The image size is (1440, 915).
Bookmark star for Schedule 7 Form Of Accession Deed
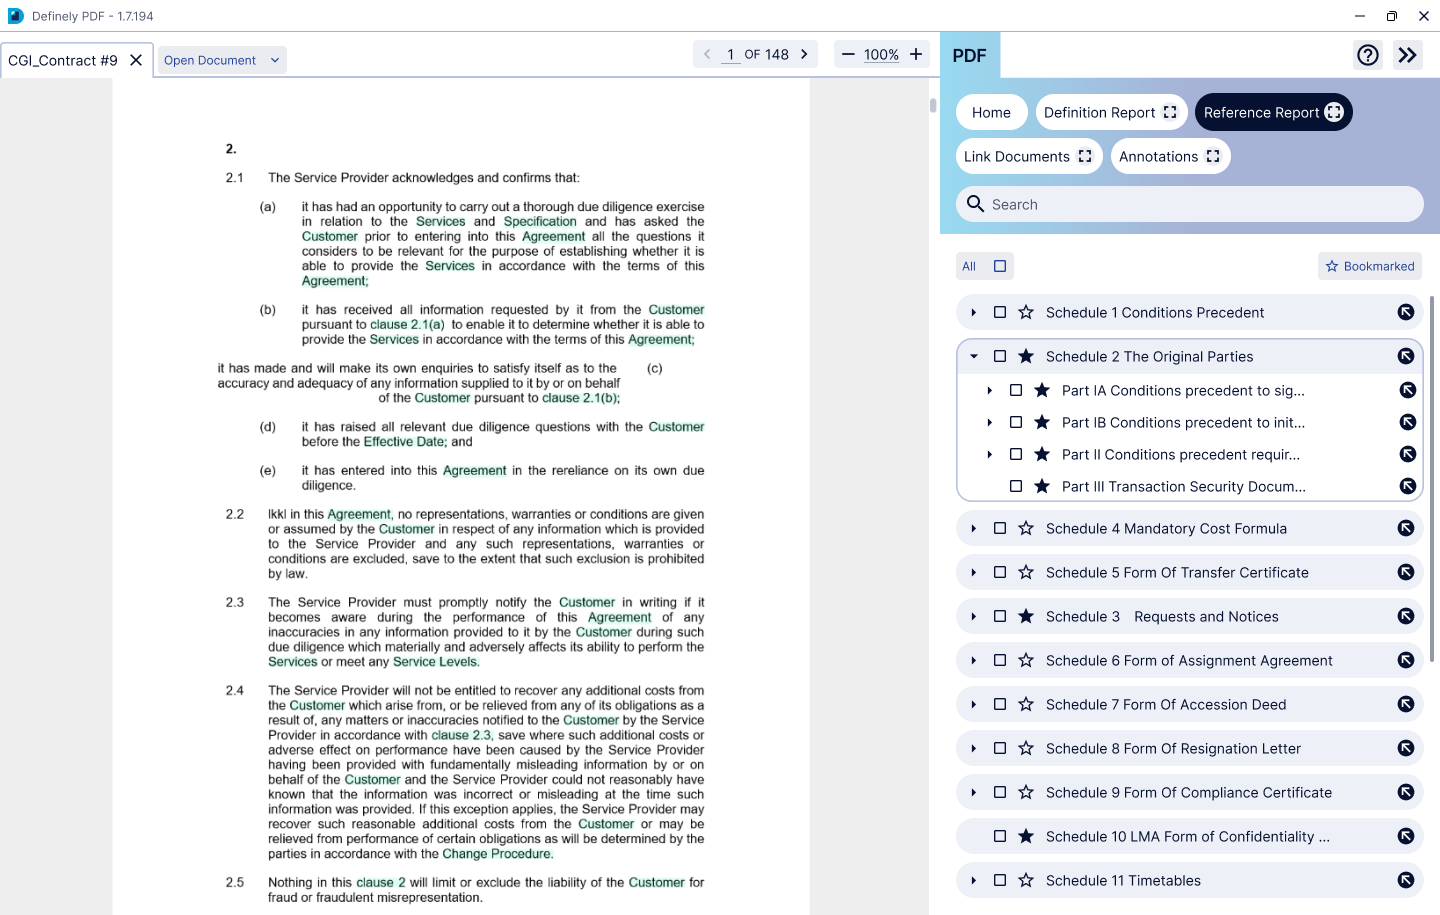click(1026, 704)
